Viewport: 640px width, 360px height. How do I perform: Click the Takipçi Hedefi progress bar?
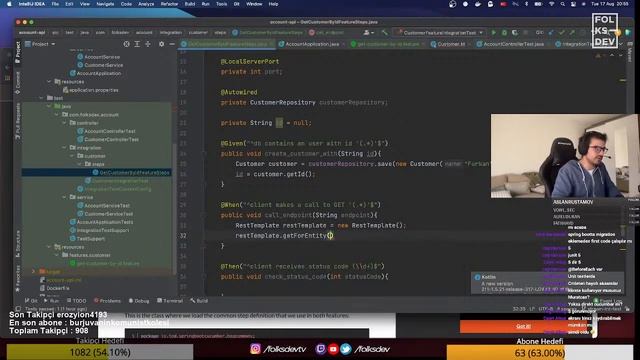pyautogui.click(x=100, y=352)
